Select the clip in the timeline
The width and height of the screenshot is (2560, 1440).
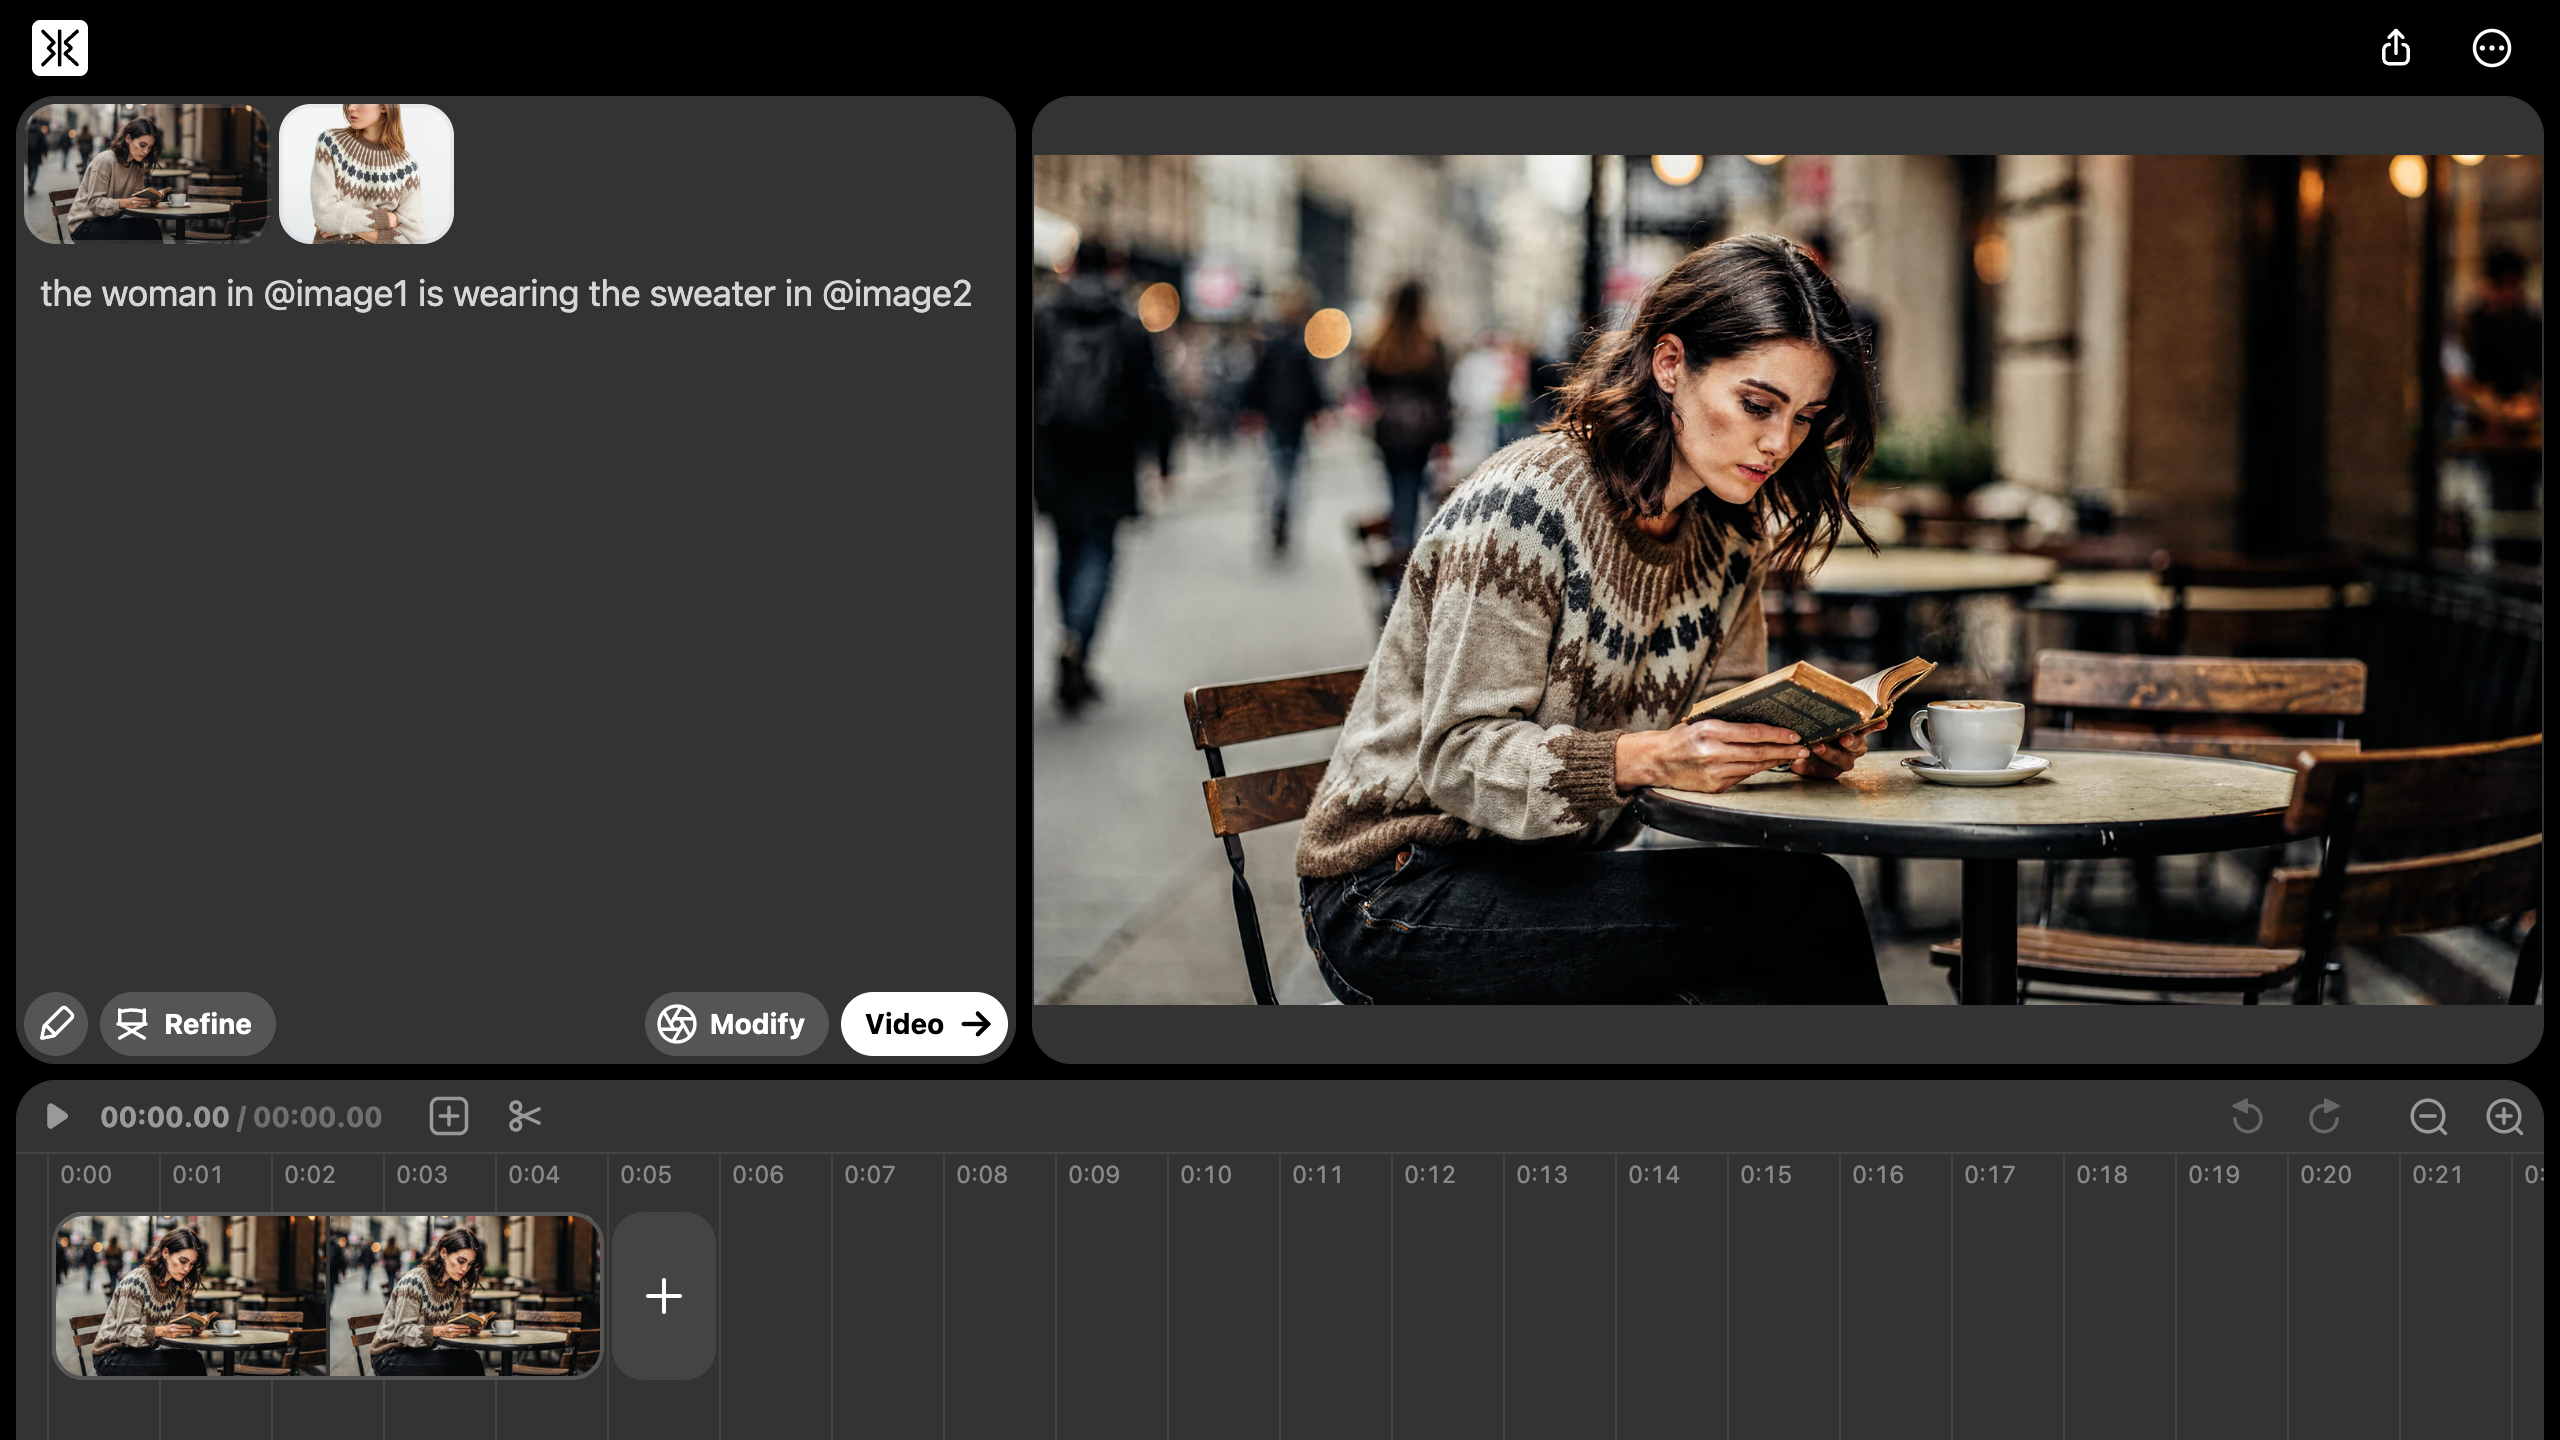[328, 1295]
